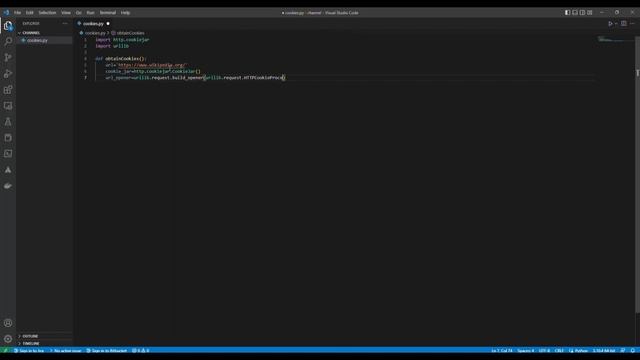The height and width of the screenshot is (360, 640).
Task: Click the Sign in item in status bar
Action: (x=29, y=350)
